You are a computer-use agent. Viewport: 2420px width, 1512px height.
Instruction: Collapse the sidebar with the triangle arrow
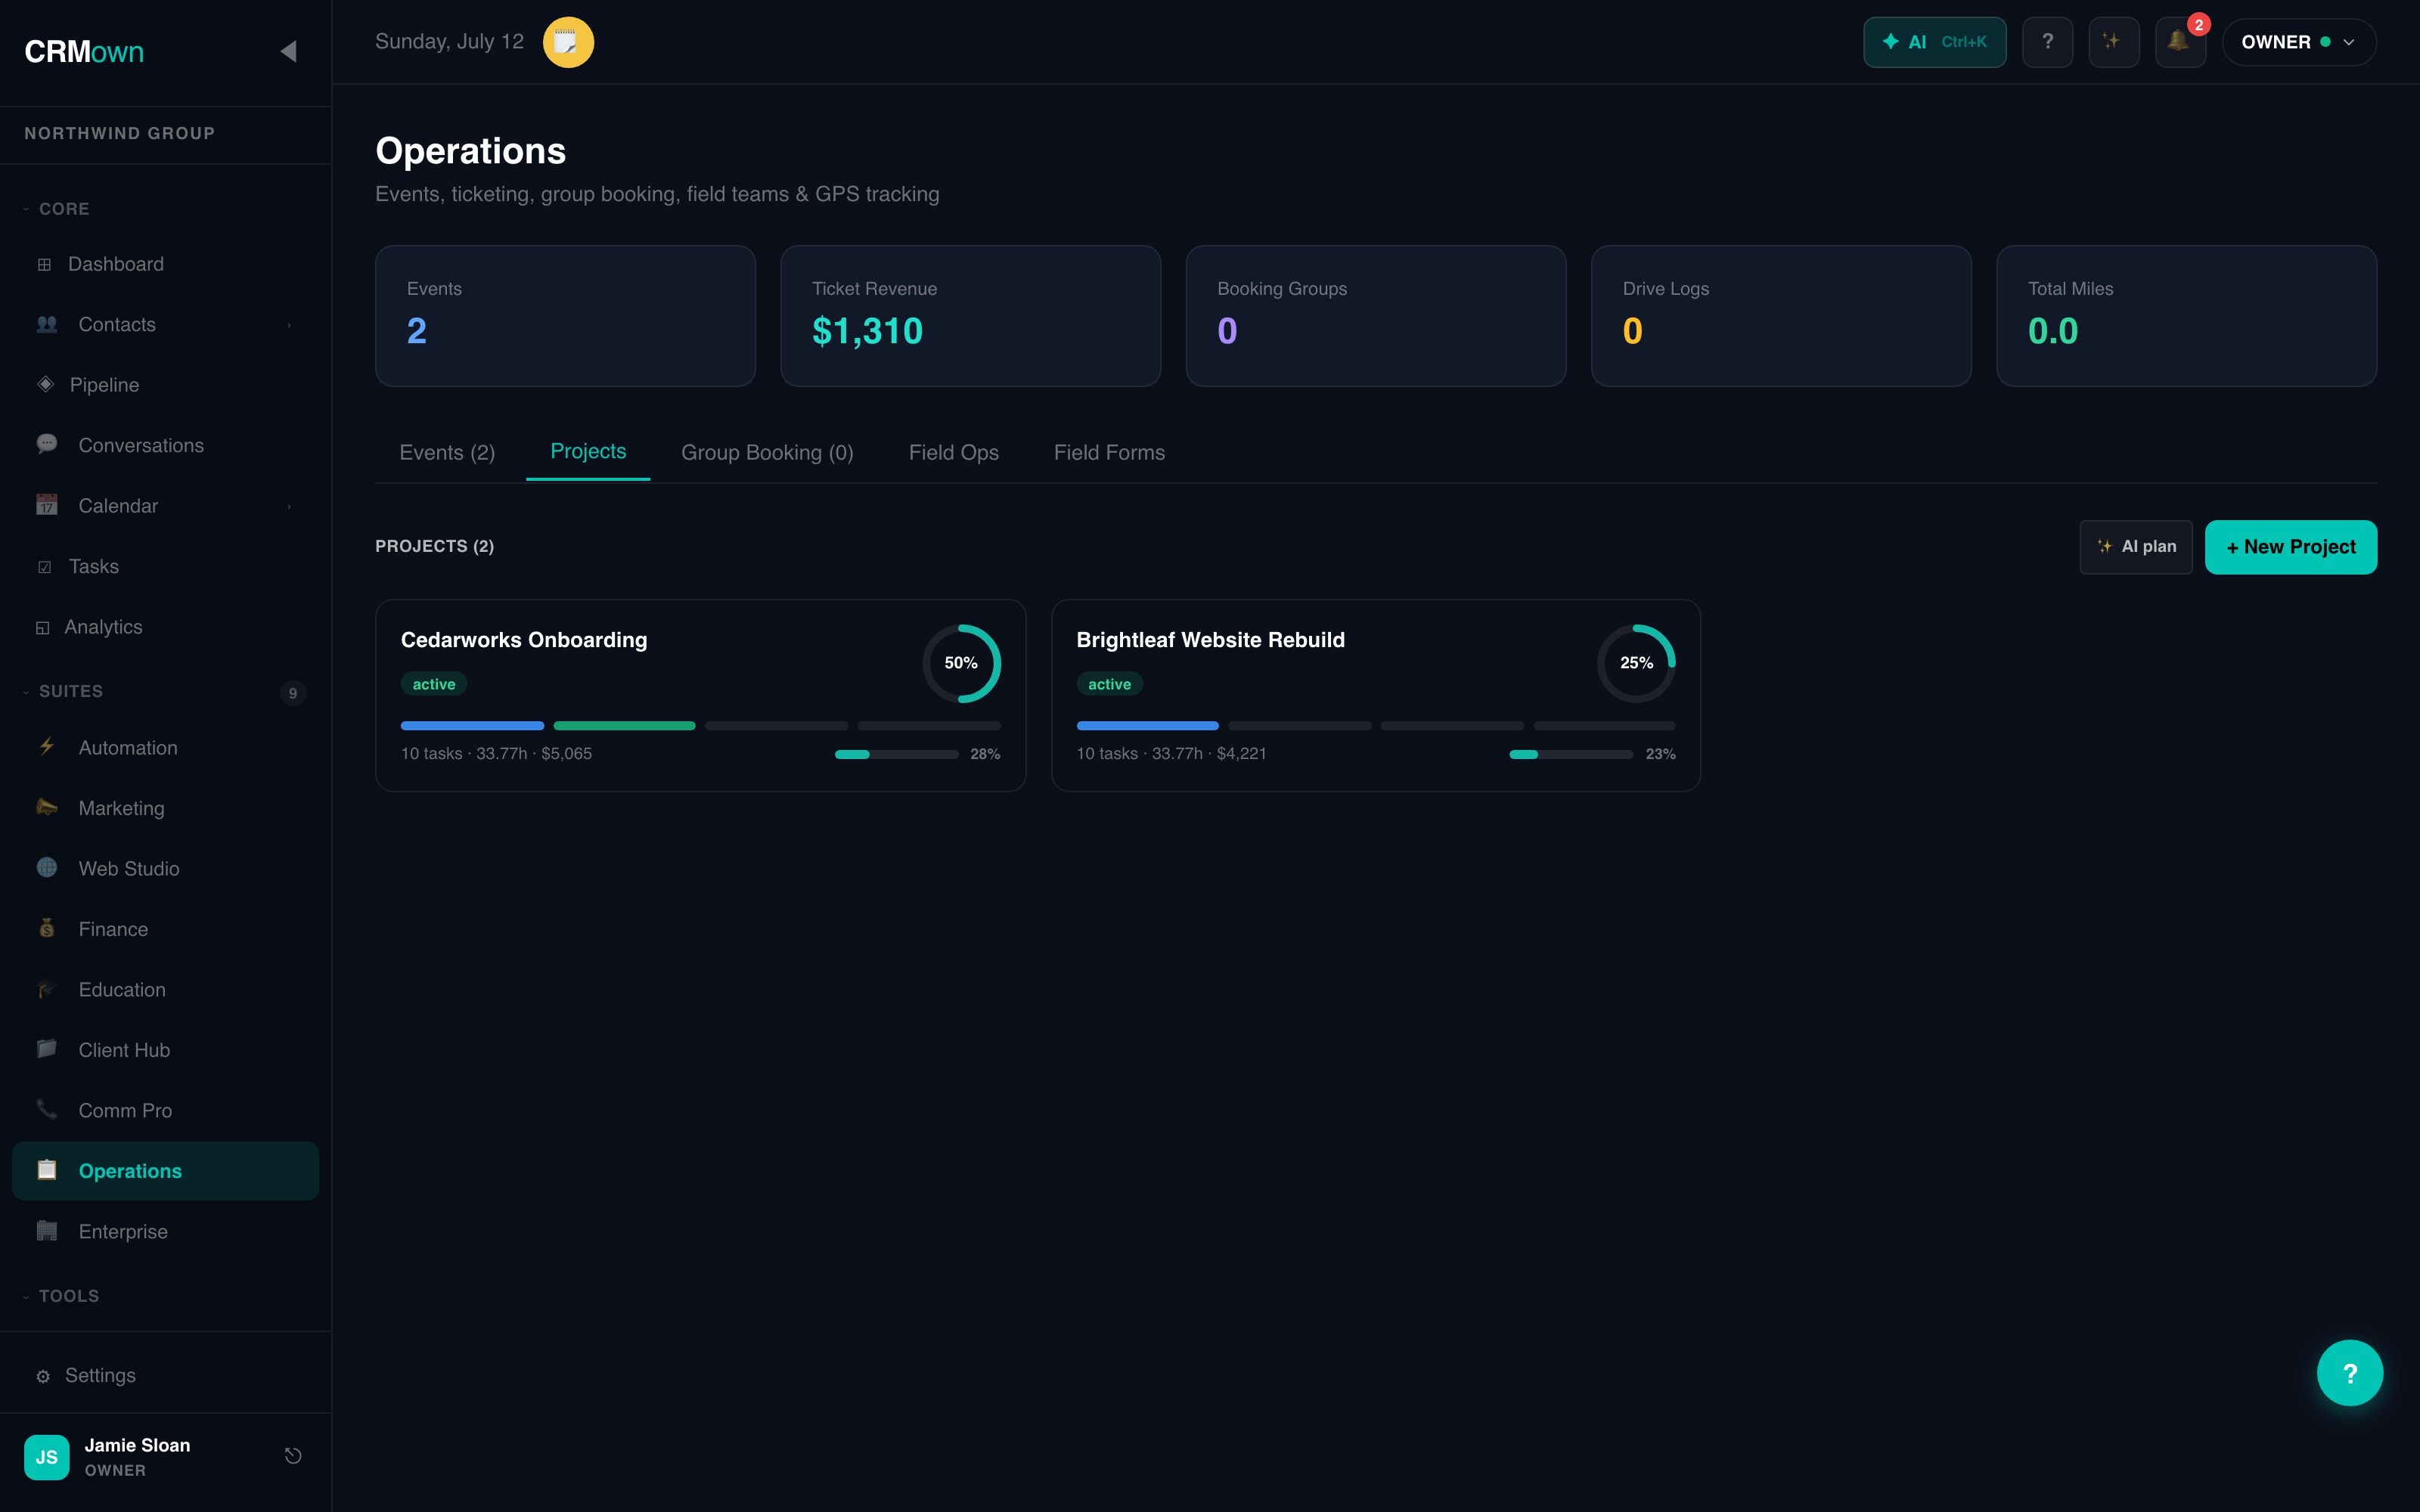coord(288,51)
